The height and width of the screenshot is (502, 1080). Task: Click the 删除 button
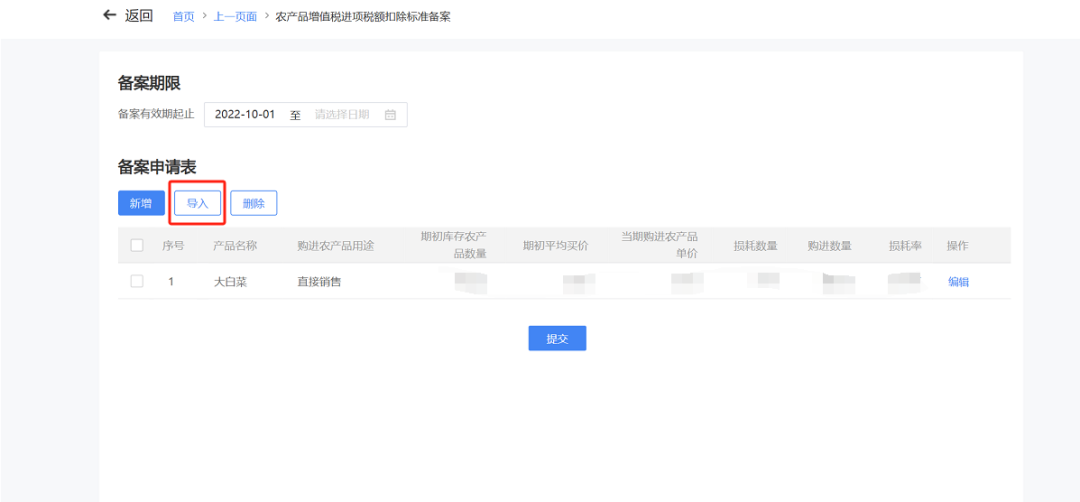[253, 203]
